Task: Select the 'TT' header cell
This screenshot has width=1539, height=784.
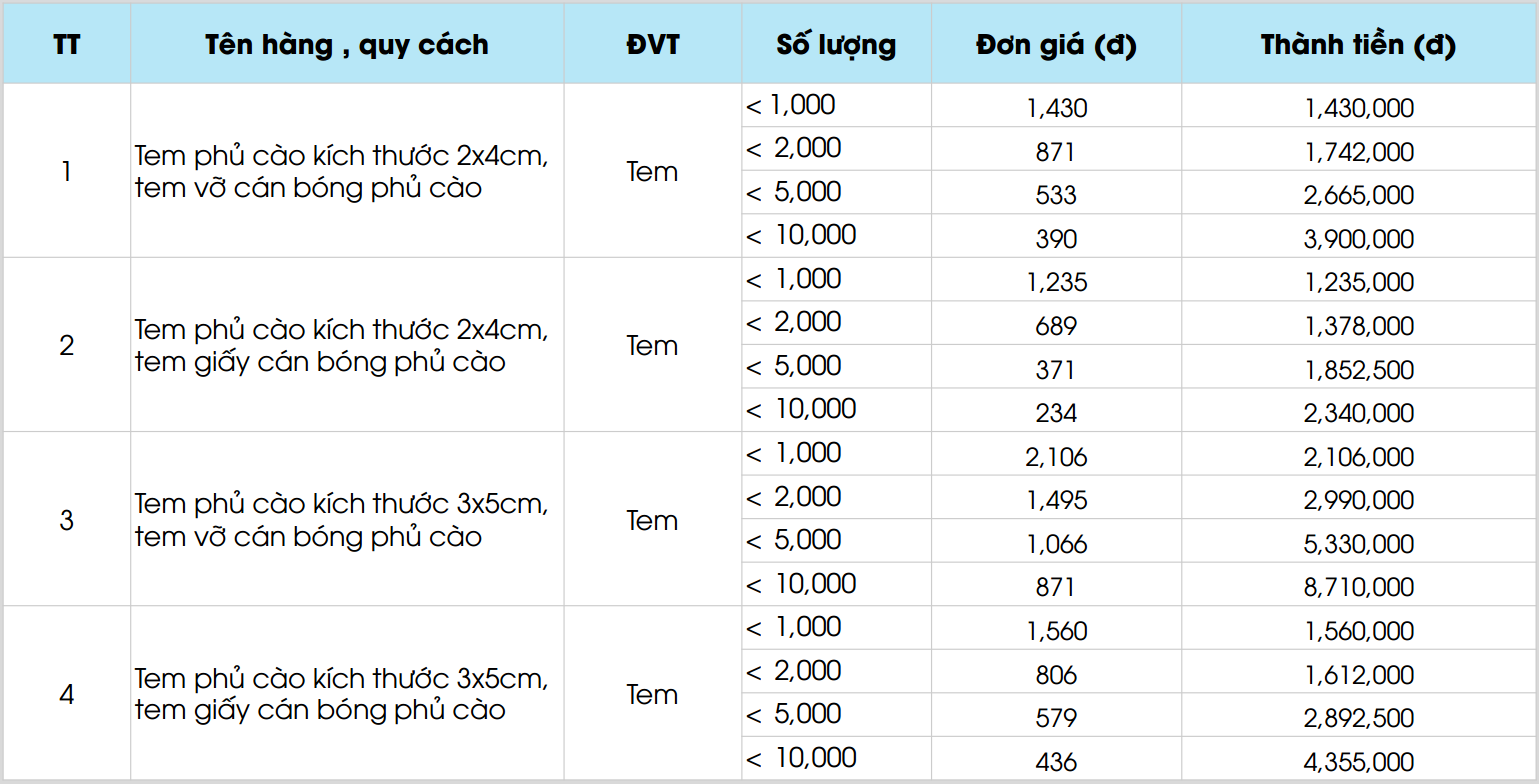Action: point(67,44)
